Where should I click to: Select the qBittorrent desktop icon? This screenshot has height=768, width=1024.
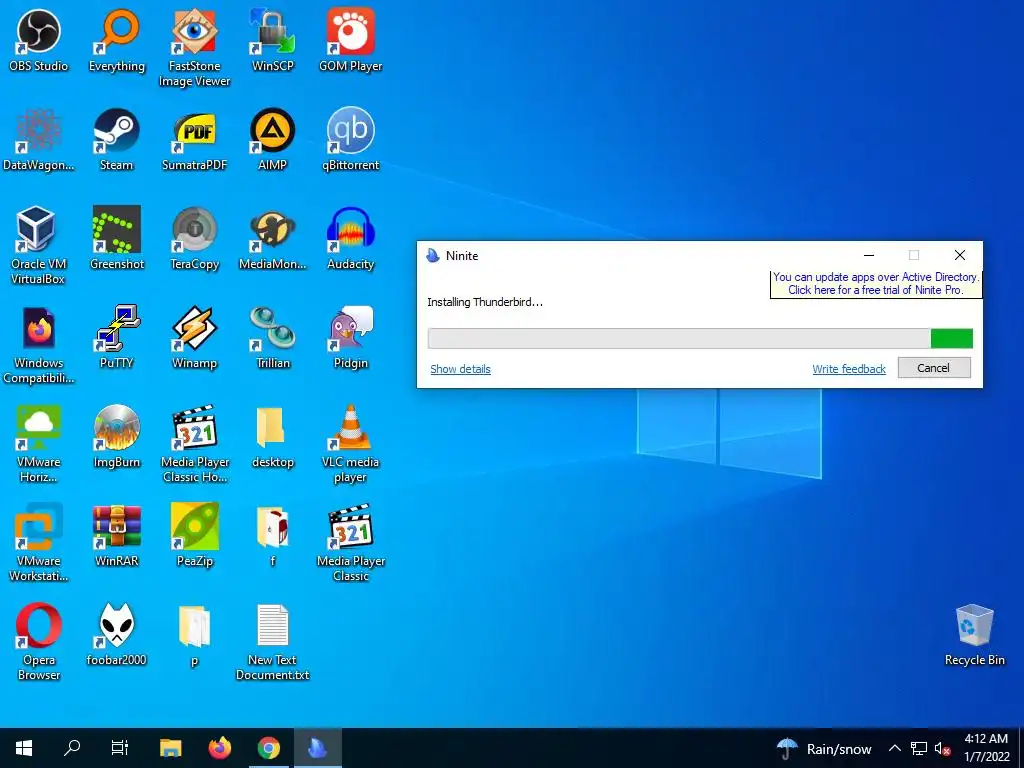351,140
